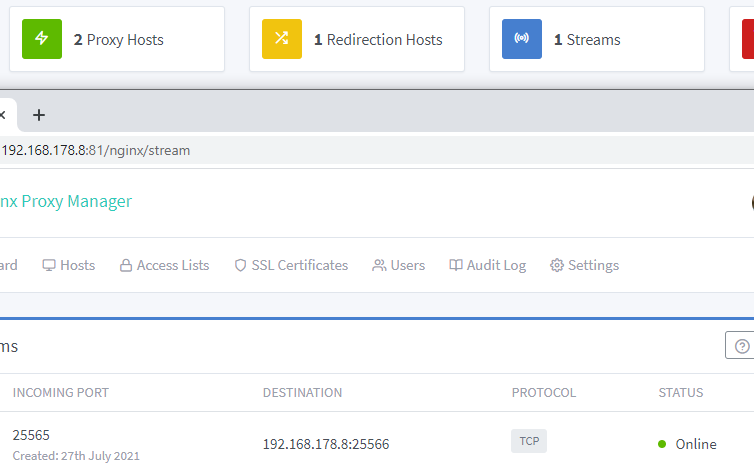Open Settings page
This screenshot has width=754, height=476.
click(x=584, y=265)
